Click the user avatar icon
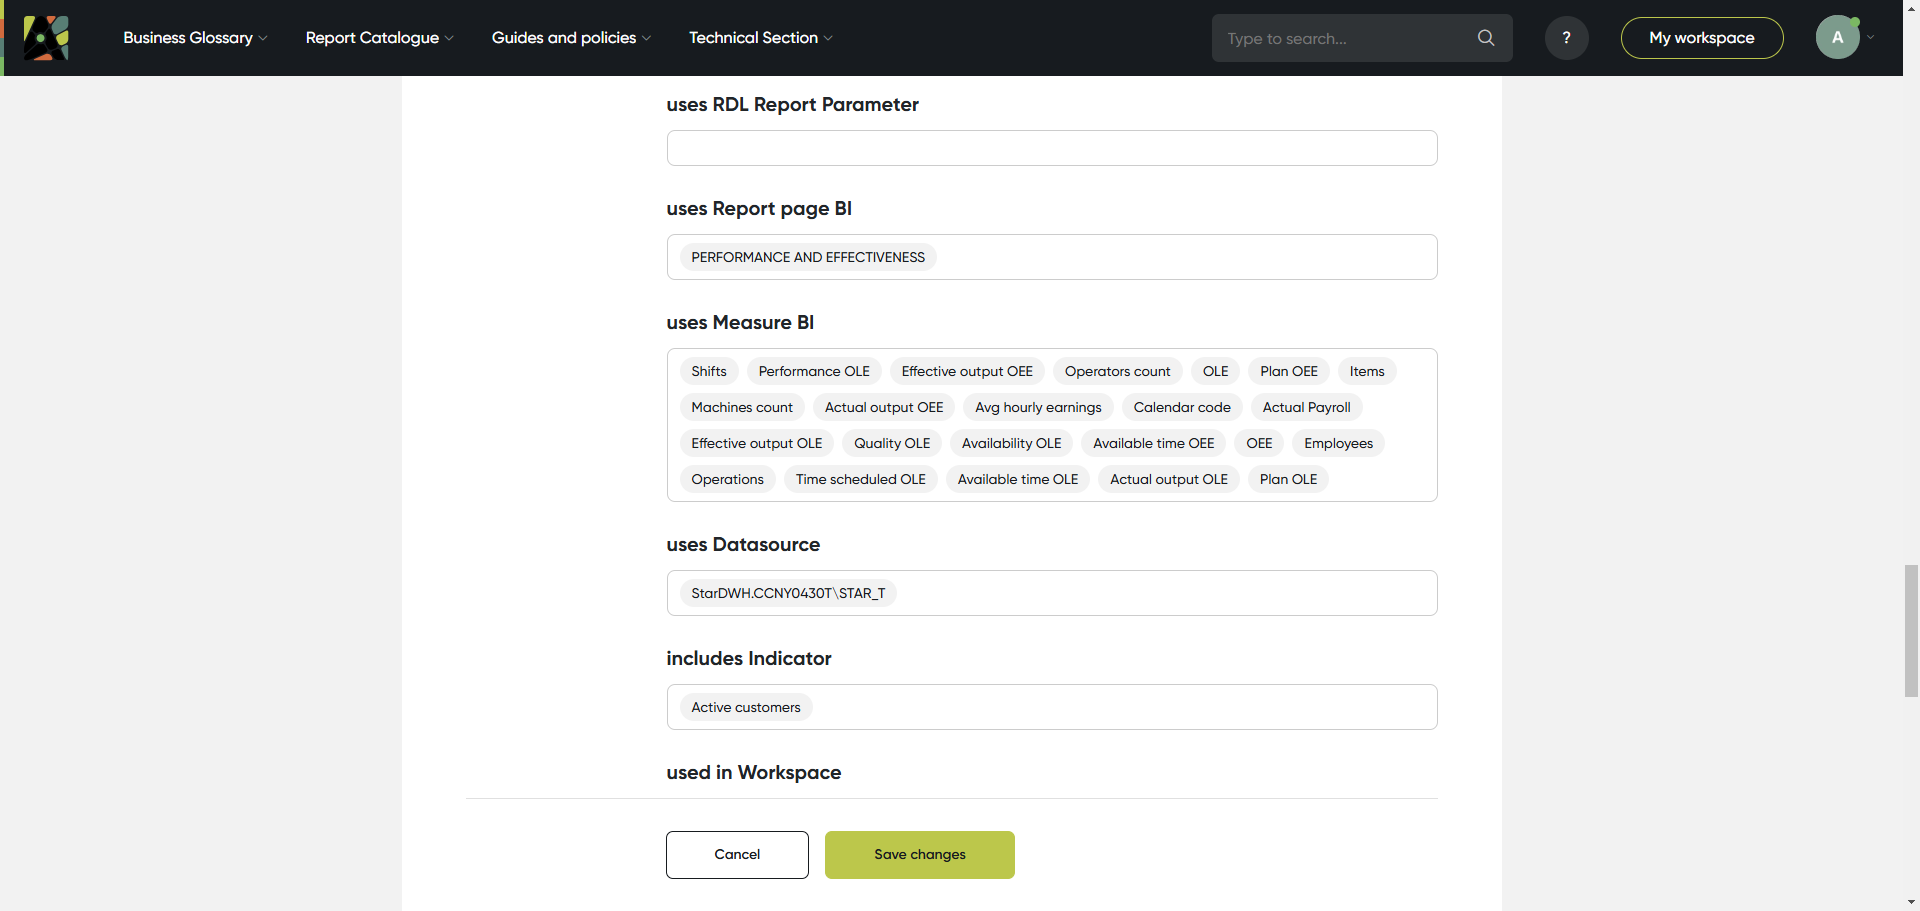This screenshot has width=1920, height=911. [1837, 38]
